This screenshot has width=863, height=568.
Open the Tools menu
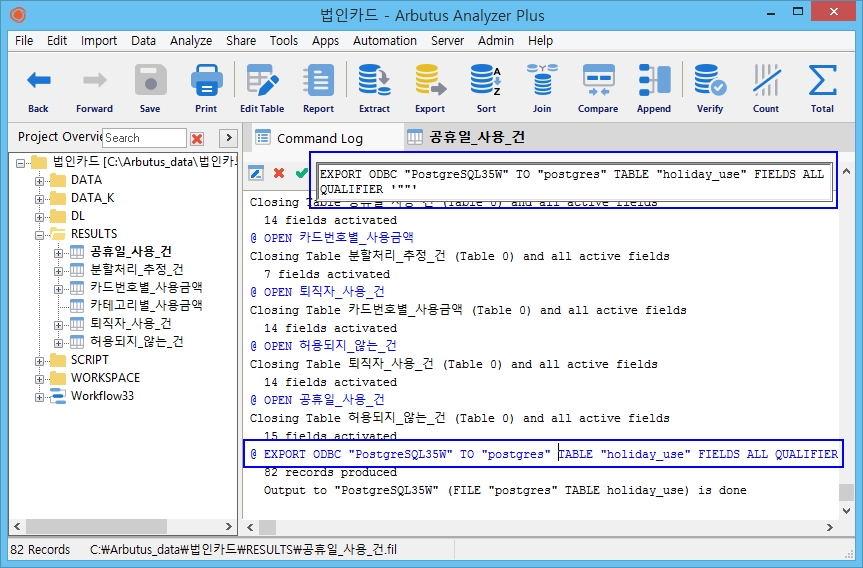click(283, 41)
